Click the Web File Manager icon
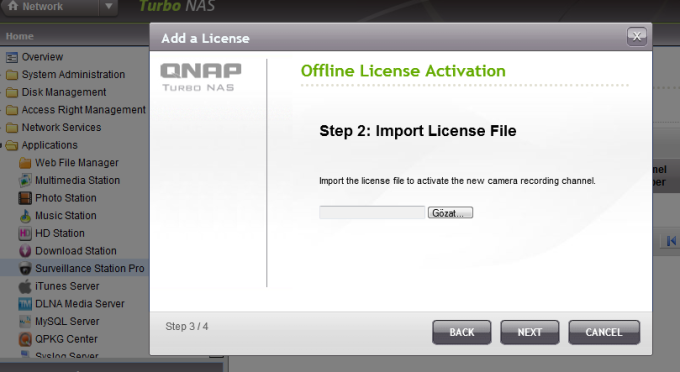 [25, 163]
